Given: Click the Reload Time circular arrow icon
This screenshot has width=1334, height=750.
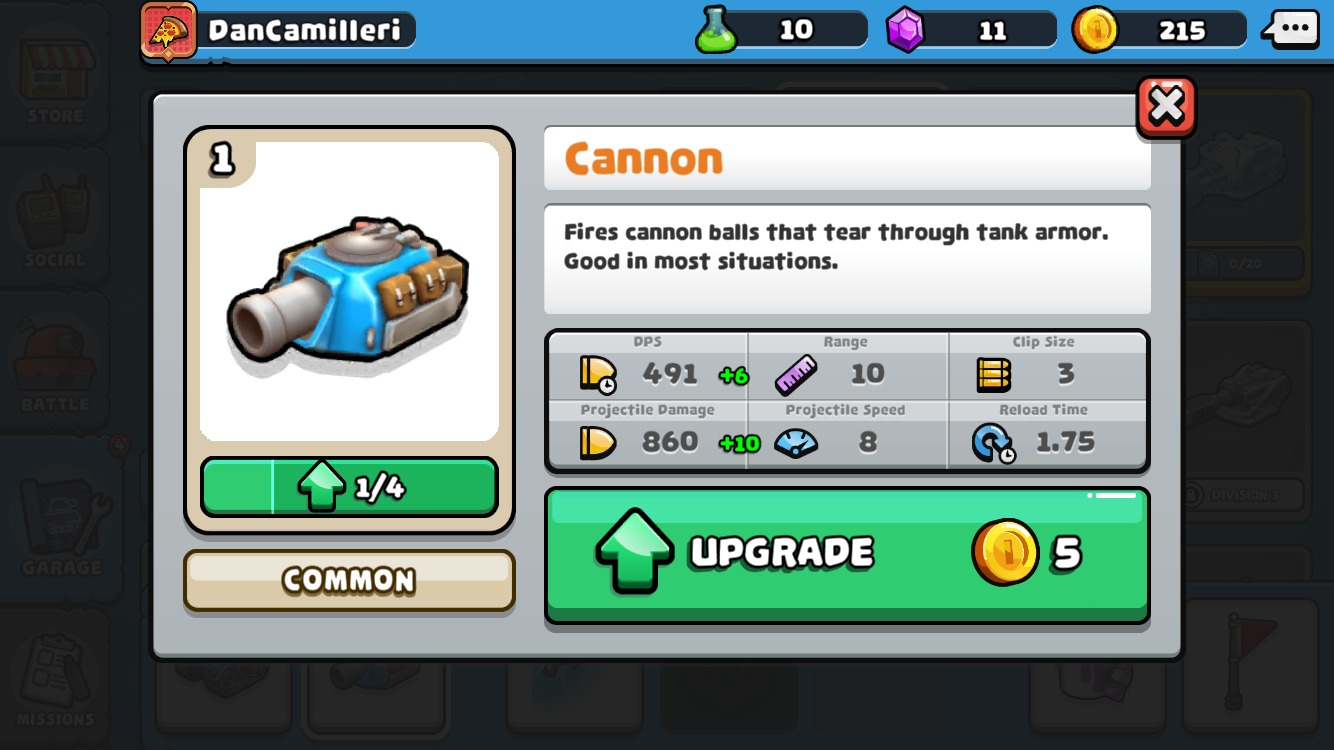Looking at the screenshot, I should 993,443.
